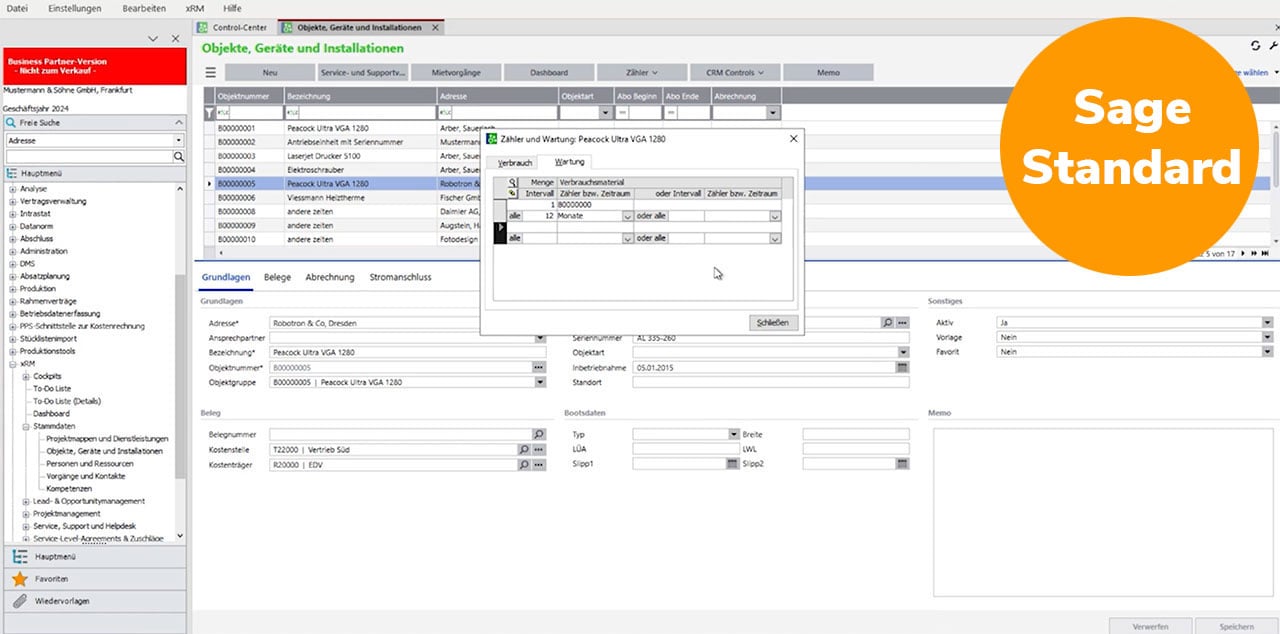The width and height of the screenshot is (1280, 634).
Task: Open the Favorit dropdown under Sonstiges
Action: pos(1267,352)
